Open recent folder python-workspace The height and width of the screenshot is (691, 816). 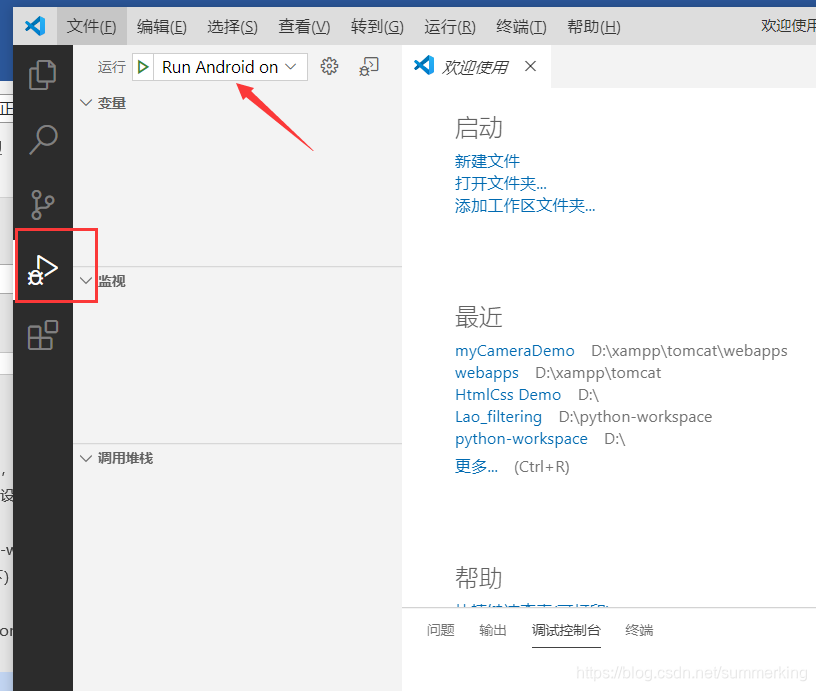tap(521, 439)
